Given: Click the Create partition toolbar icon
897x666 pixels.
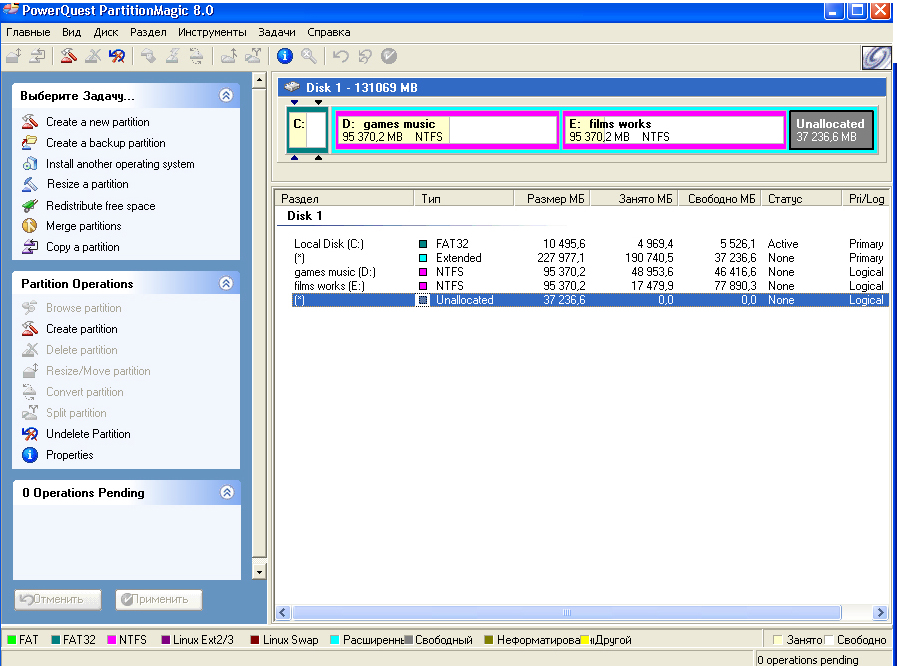Looking at the screenshot, I should 67,56.
